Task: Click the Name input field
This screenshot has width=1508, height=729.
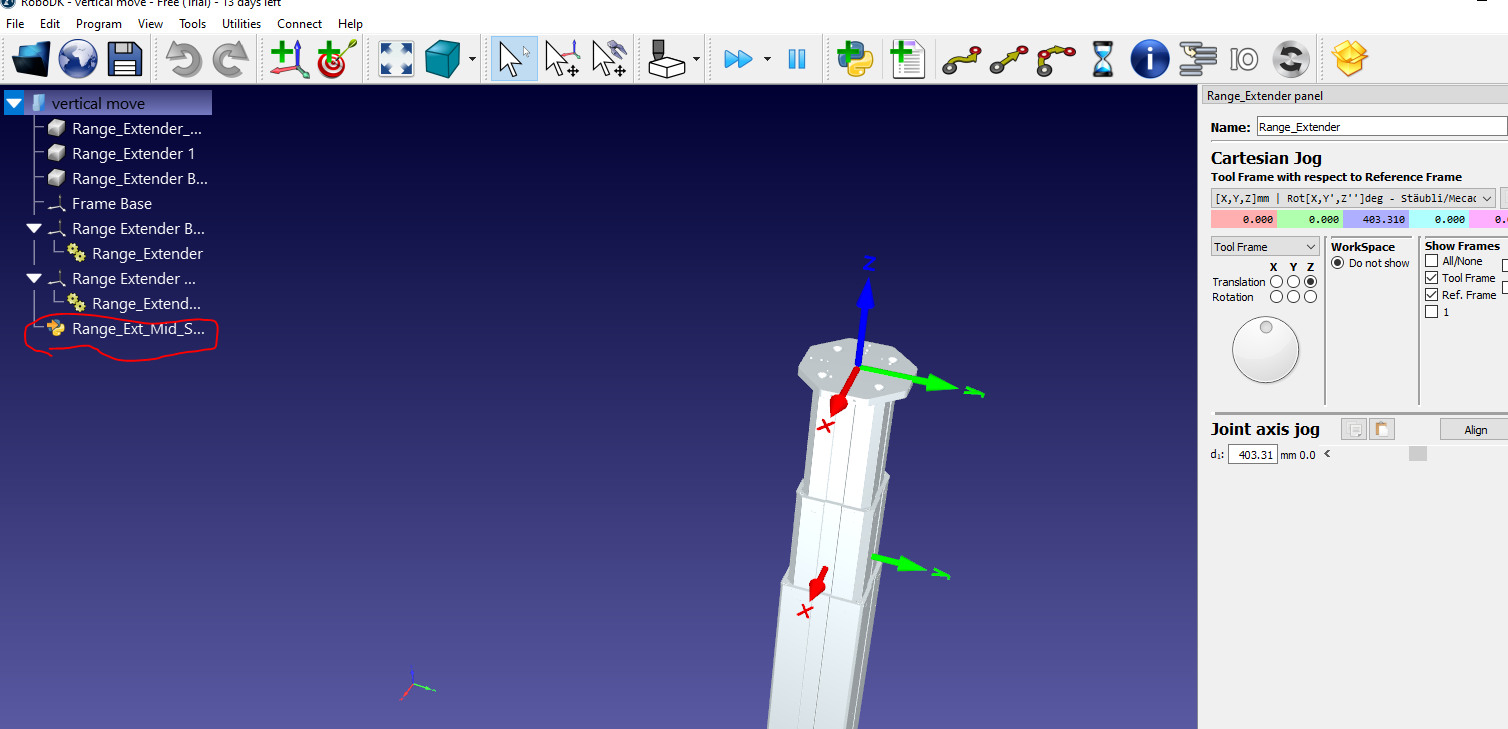Action: click(x=1380, y=127)
